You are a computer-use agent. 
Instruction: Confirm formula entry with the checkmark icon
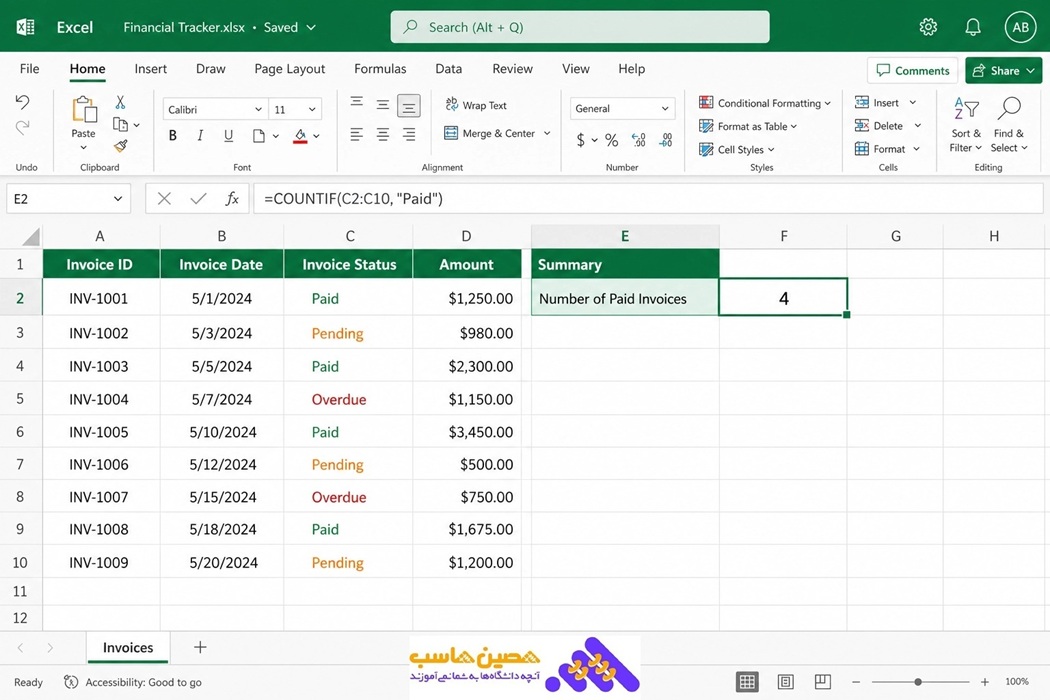(x=198, y=198)
